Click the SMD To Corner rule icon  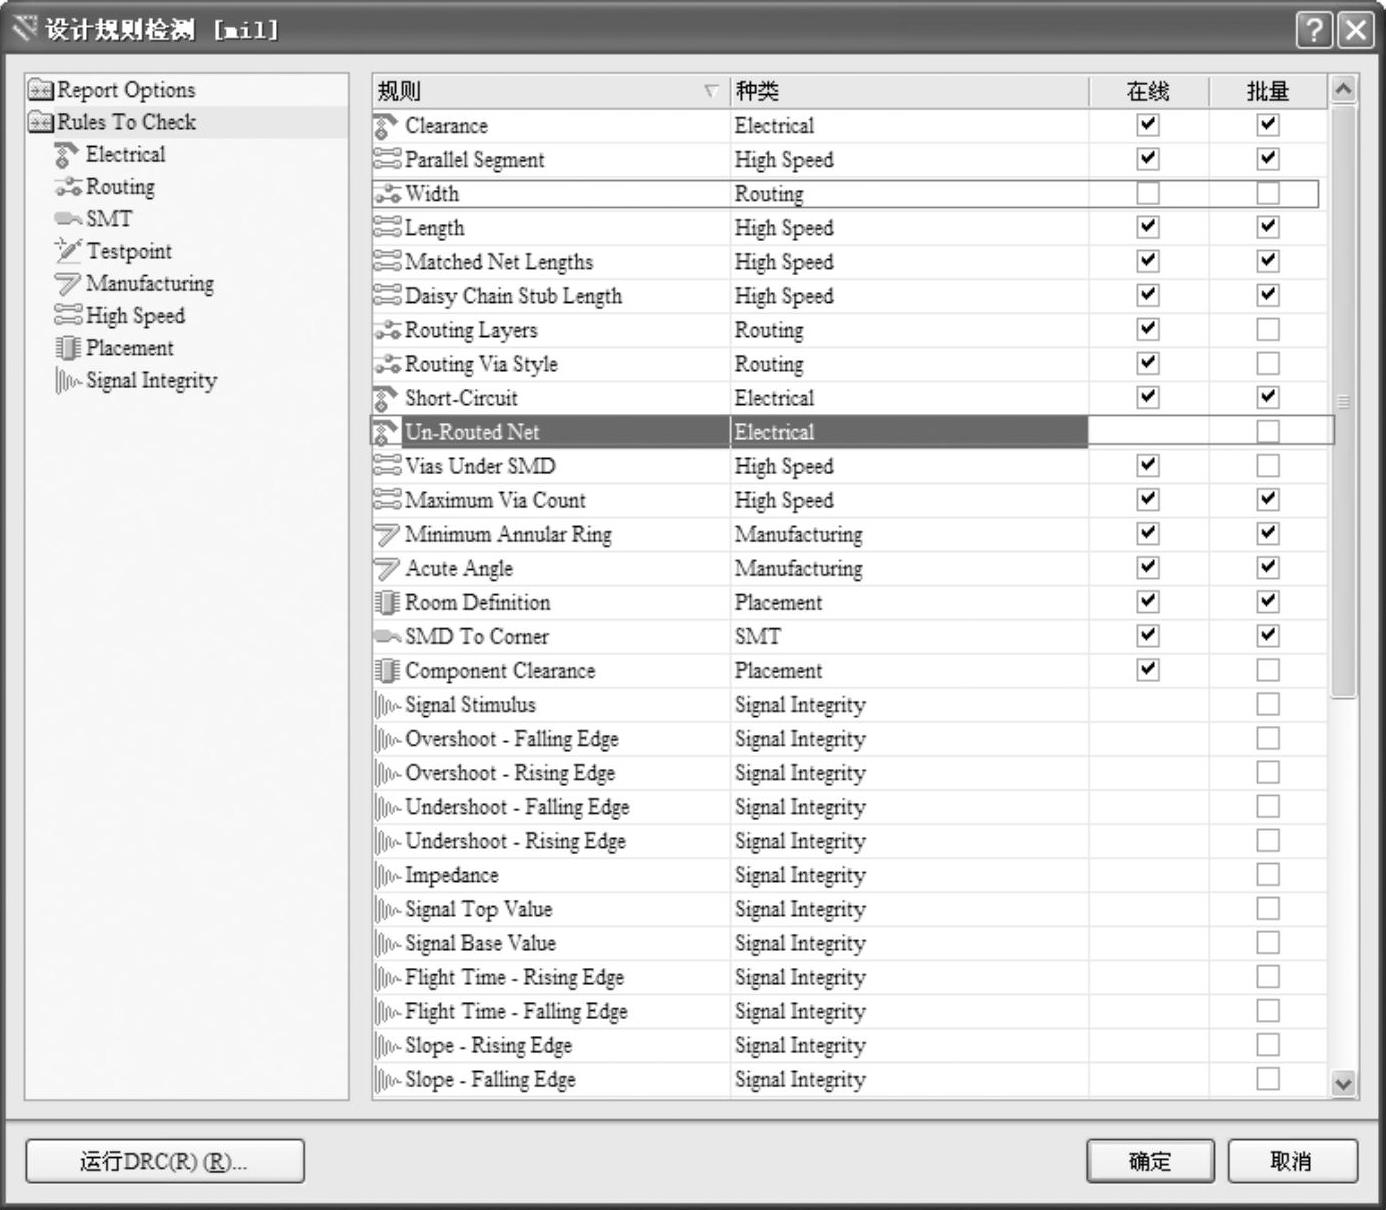(x=387, y=637)
